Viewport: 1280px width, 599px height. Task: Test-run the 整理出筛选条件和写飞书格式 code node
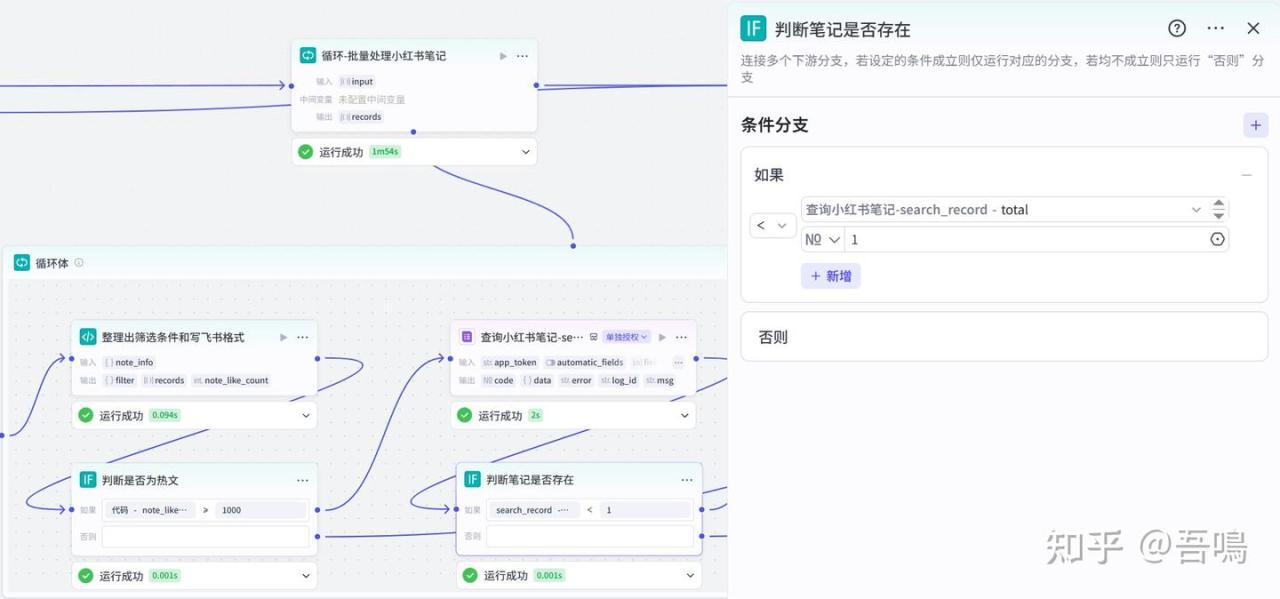click(x=283, y=337)
